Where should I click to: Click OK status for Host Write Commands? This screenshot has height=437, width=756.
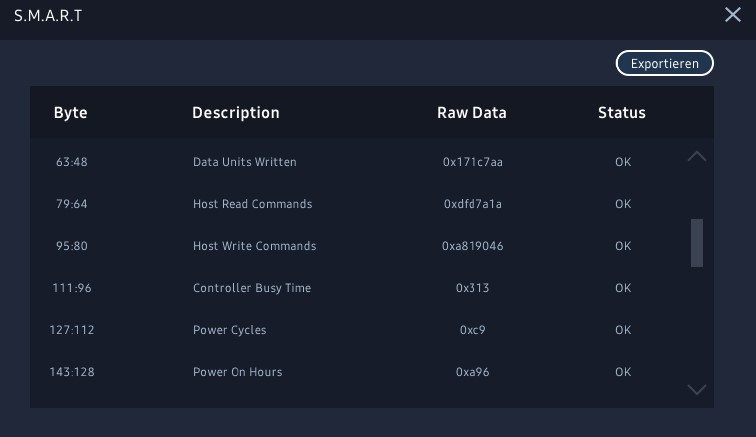coord(622,246)
